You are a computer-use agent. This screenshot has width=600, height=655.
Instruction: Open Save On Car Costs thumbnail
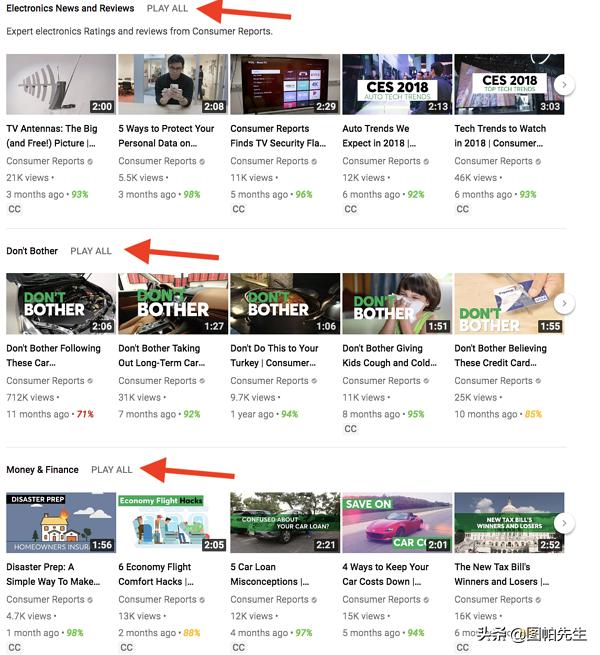coord(397,523)
